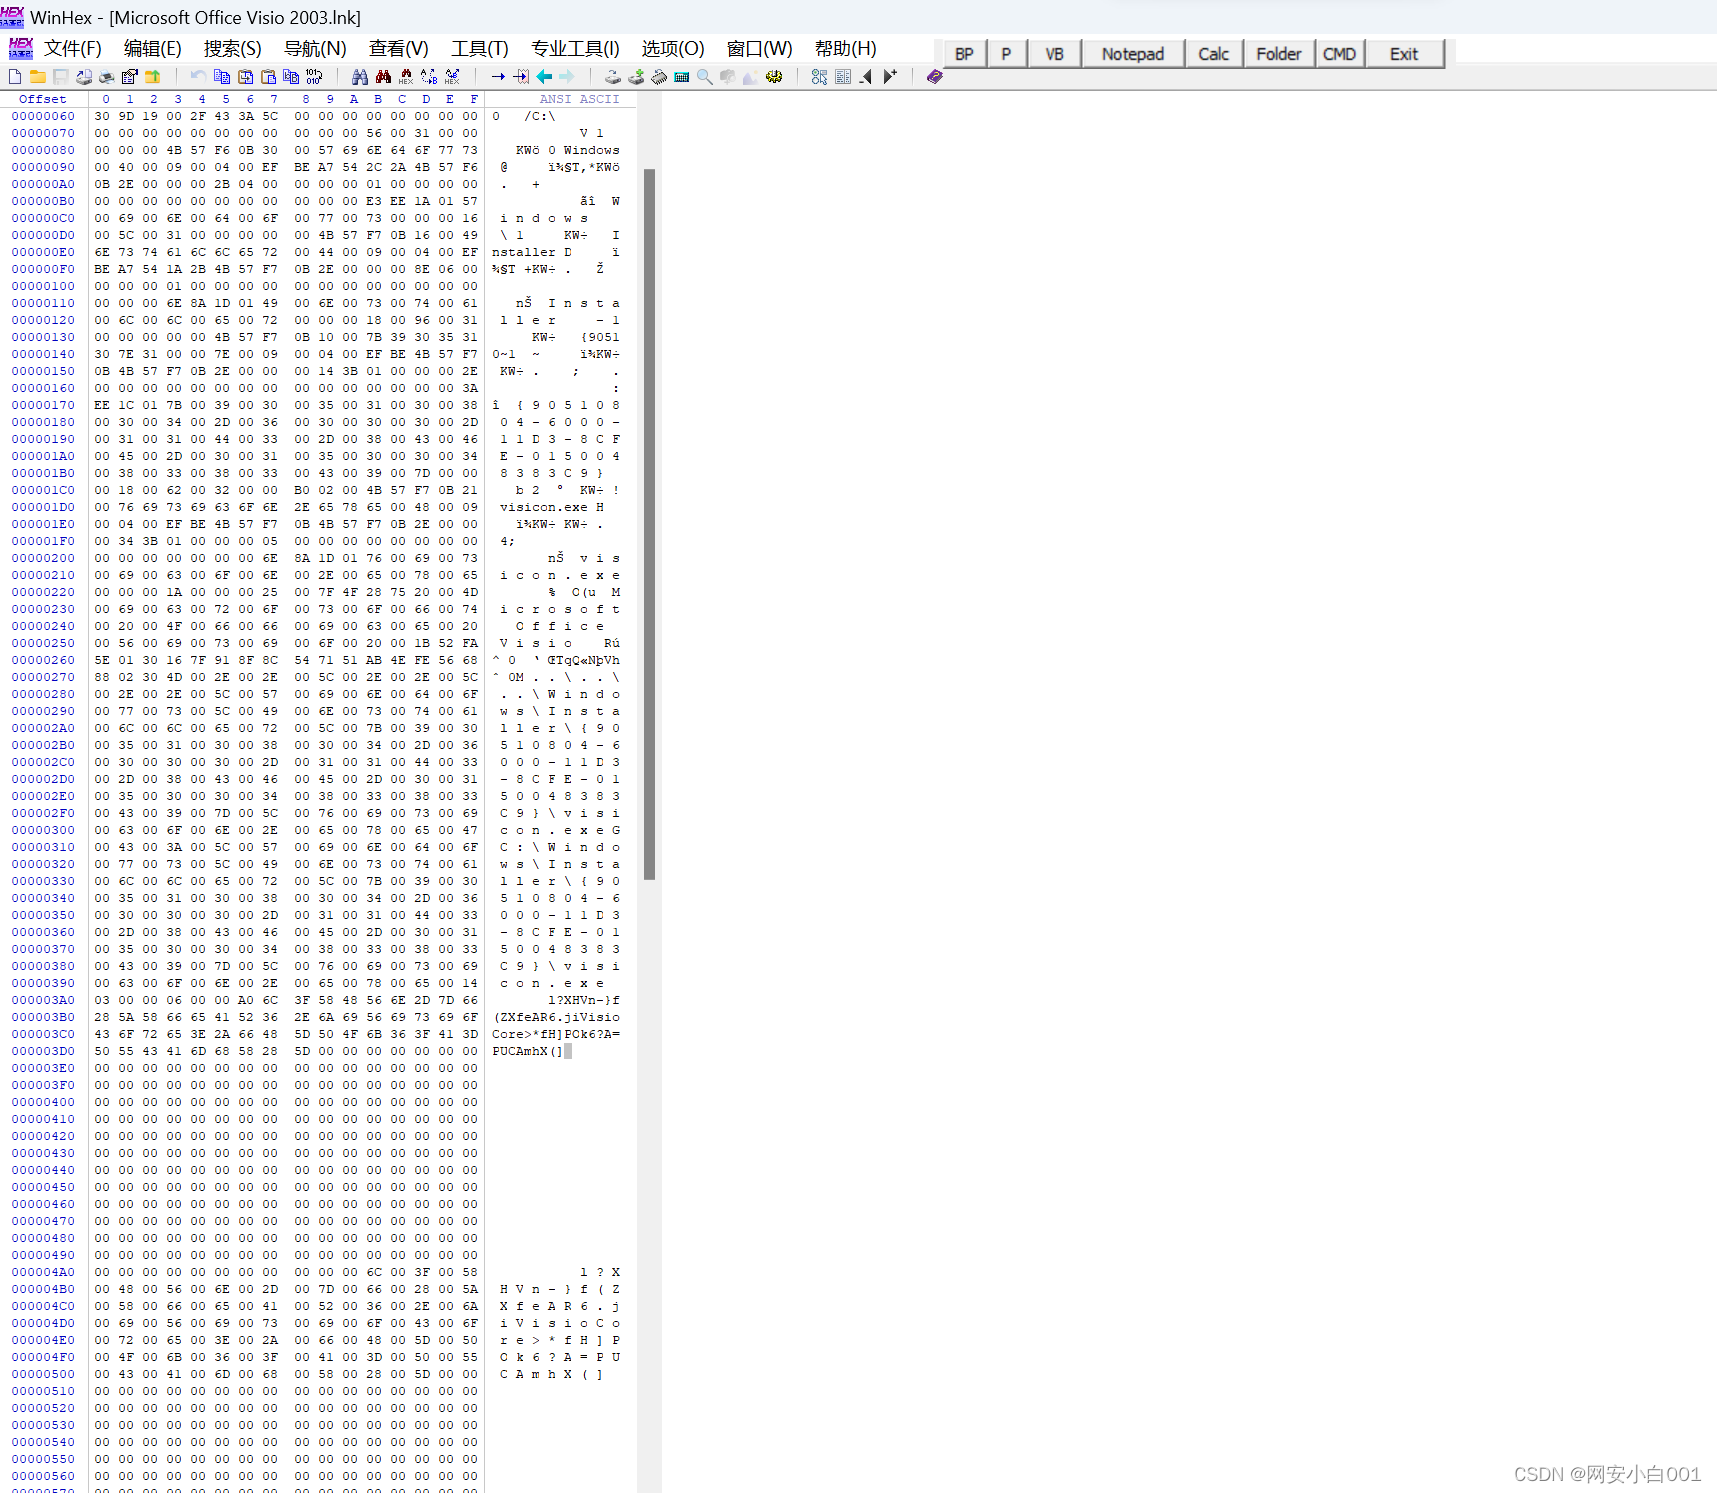Screen dimensions: 1717x1493
Task: Click the Notepad button
Action: click(1133, 54)
